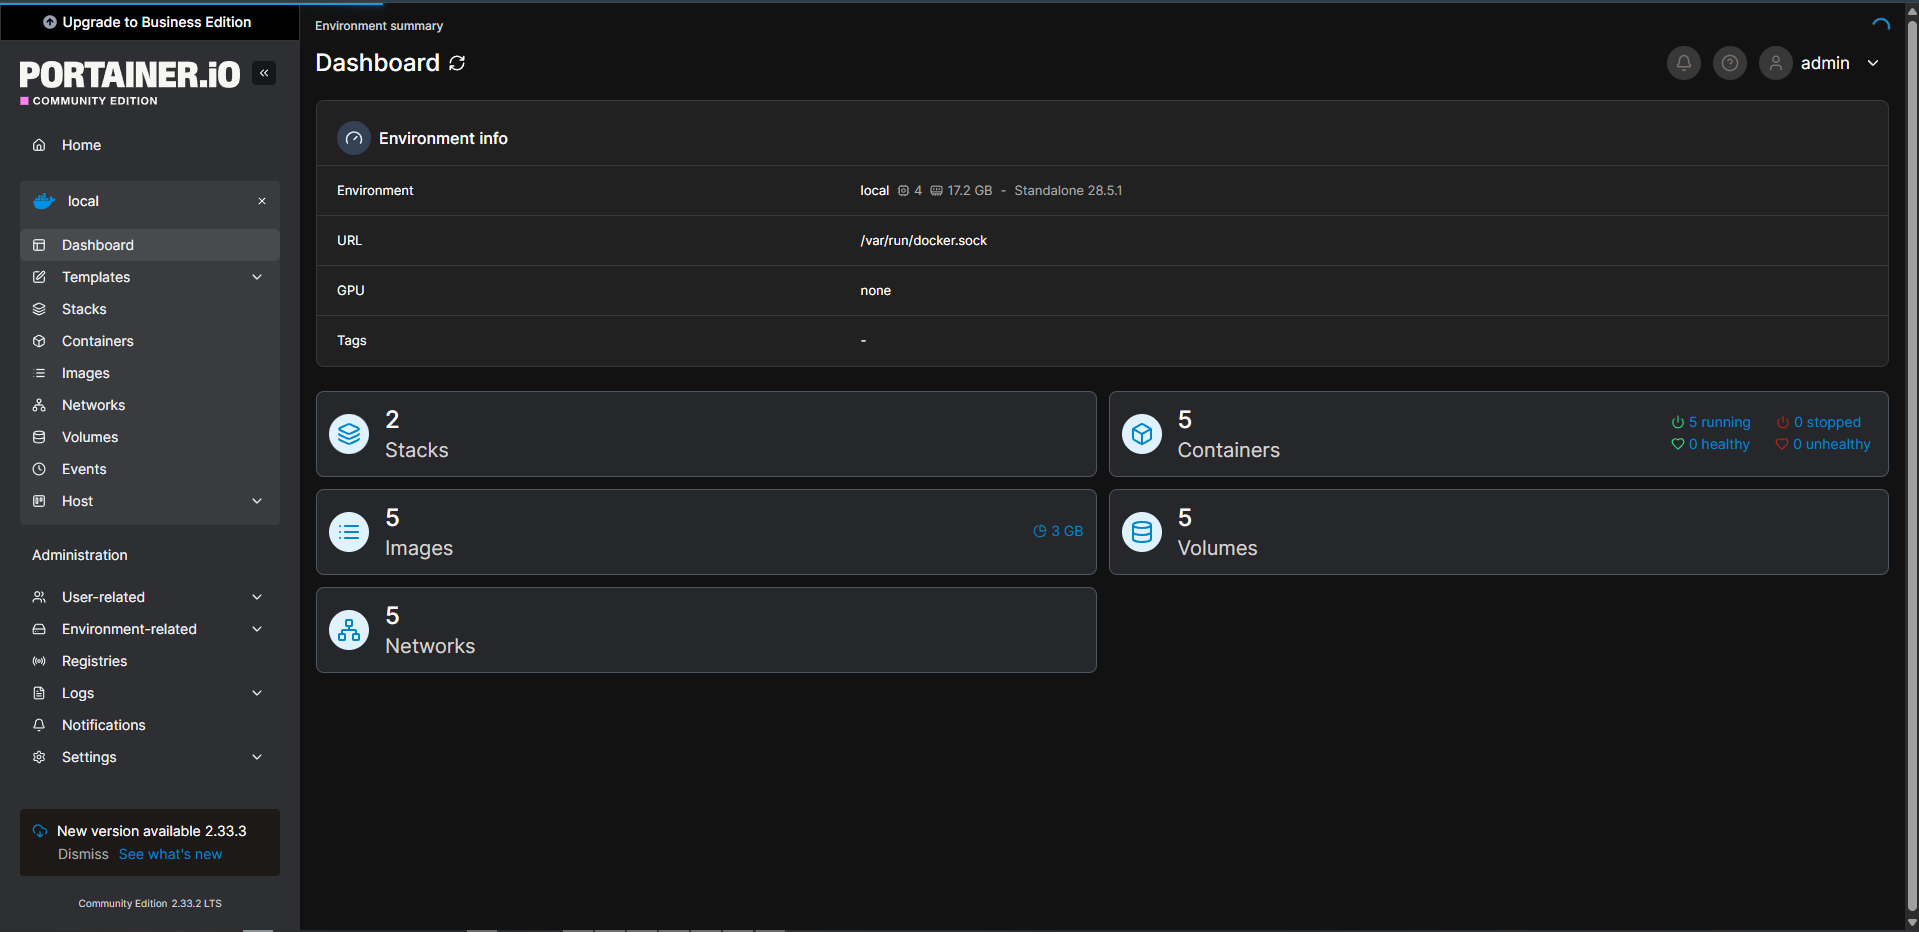Click the See what's new link
The image size is (1919, 932).
point(170,854)
